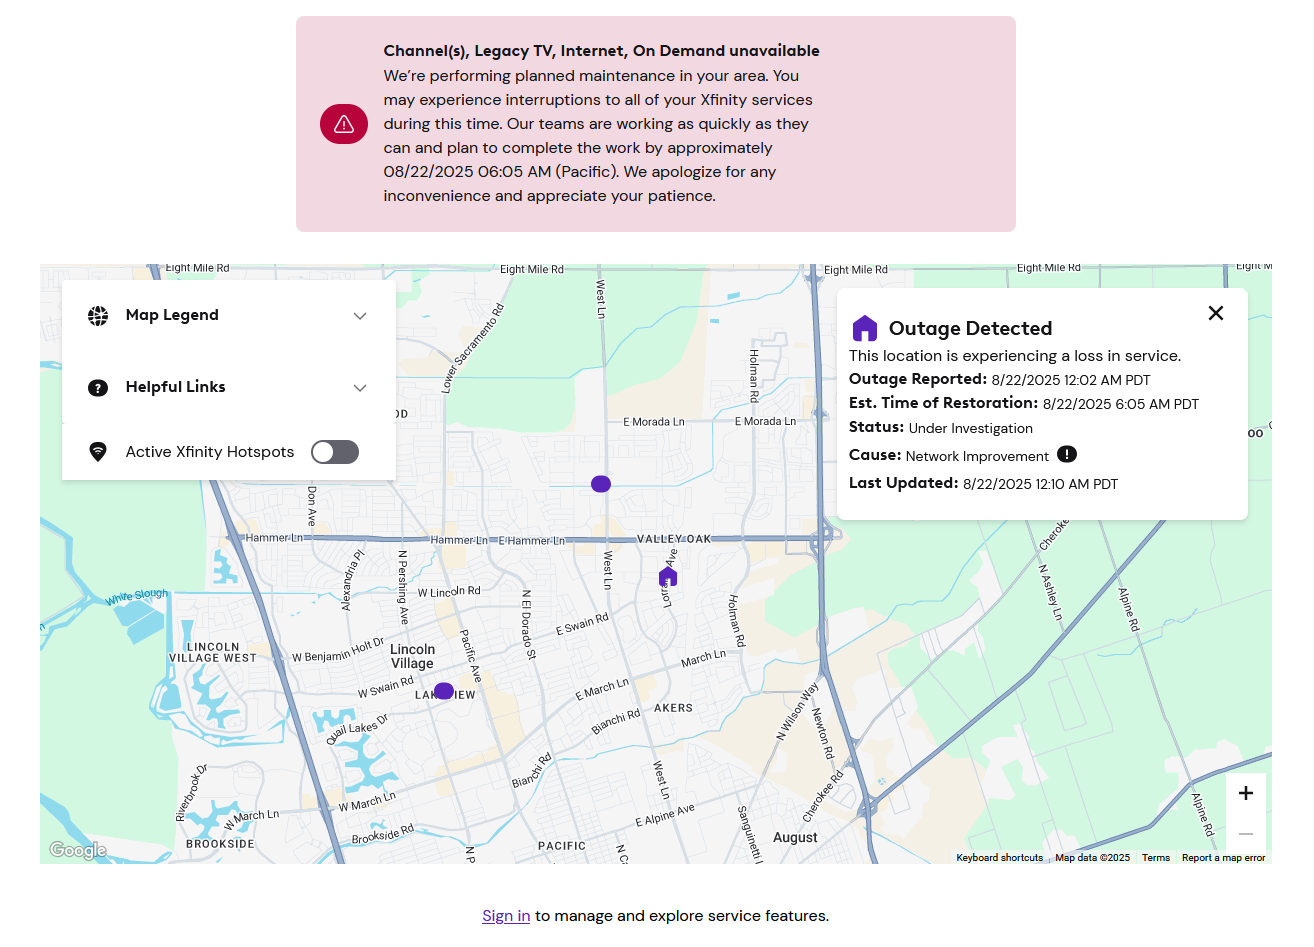
Task: Open the Helpful Links section label
Action: [176, 387]
